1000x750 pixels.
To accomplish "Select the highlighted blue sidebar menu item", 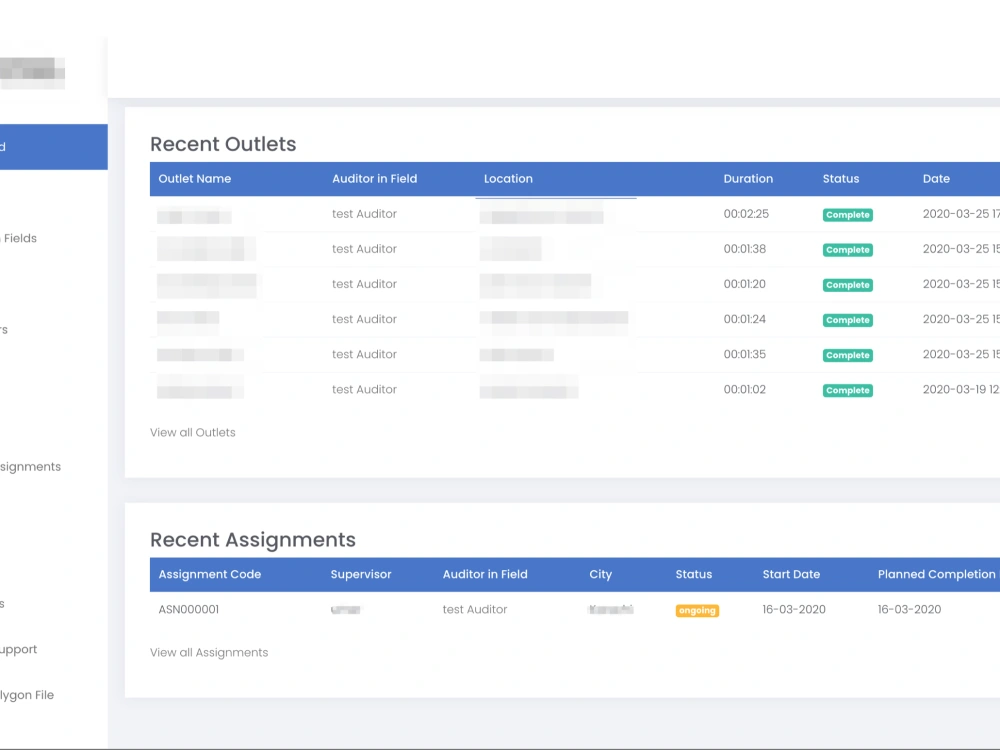I will (x=54, y=147).
